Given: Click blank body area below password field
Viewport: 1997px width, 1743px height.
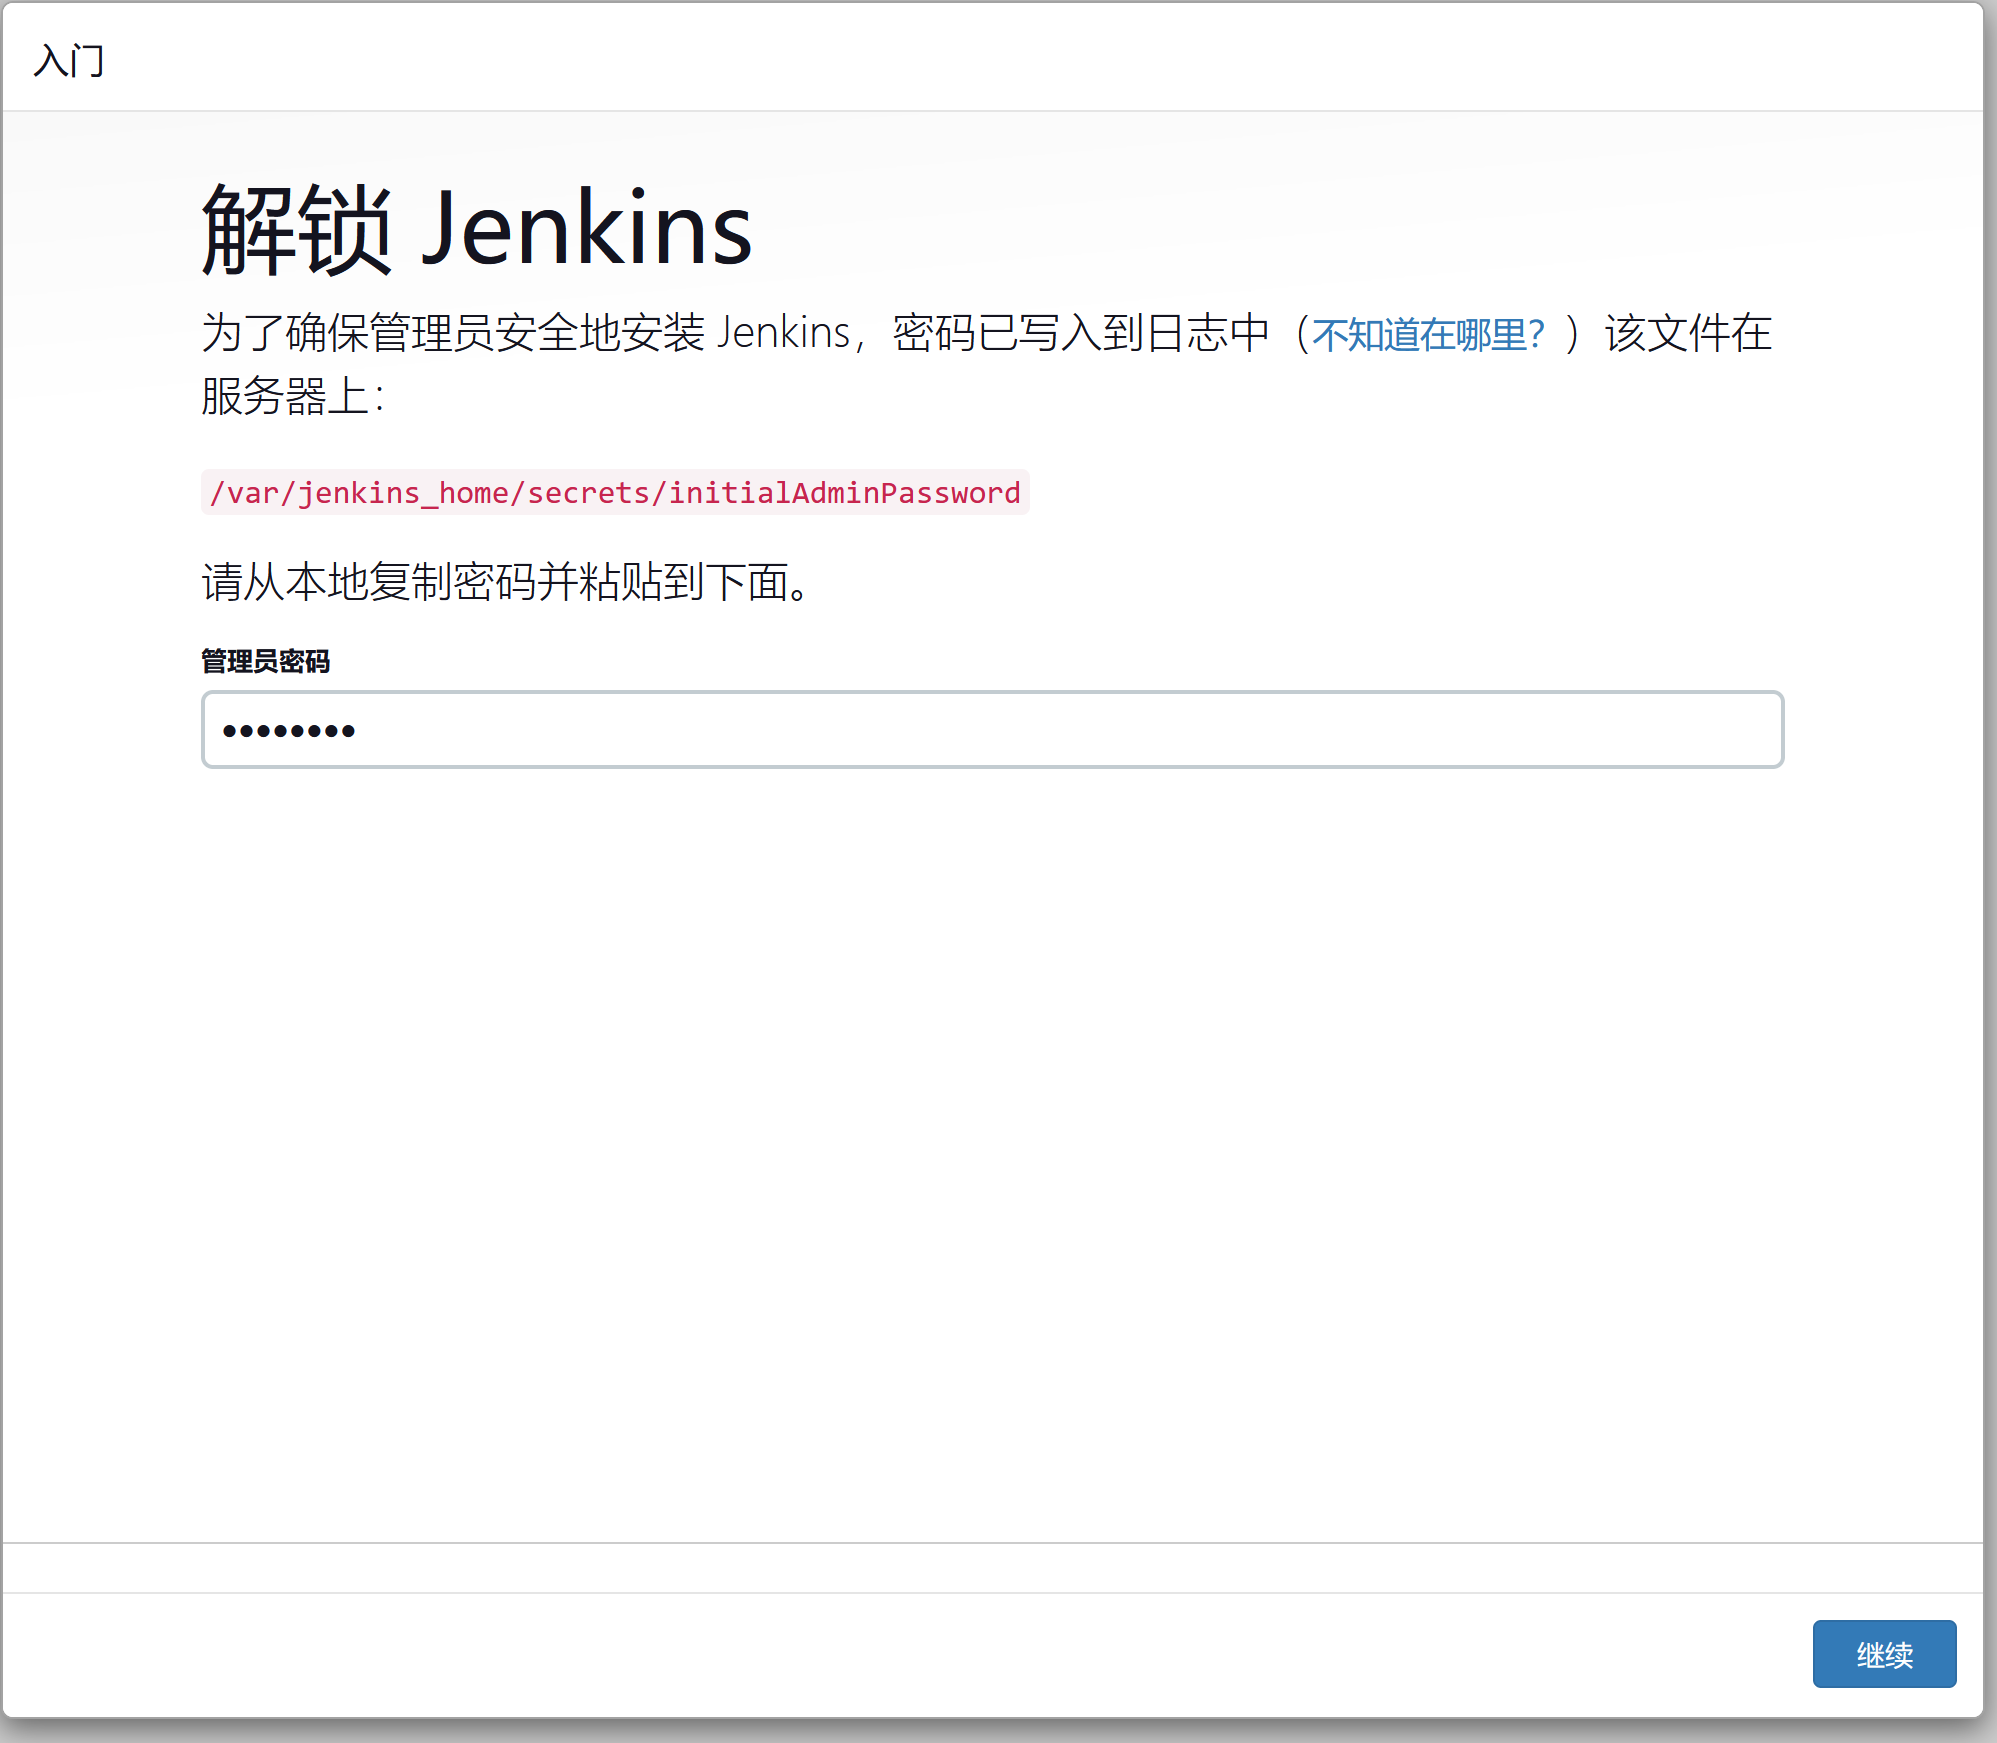Looking at the screenshot, I should (992, 1100).
